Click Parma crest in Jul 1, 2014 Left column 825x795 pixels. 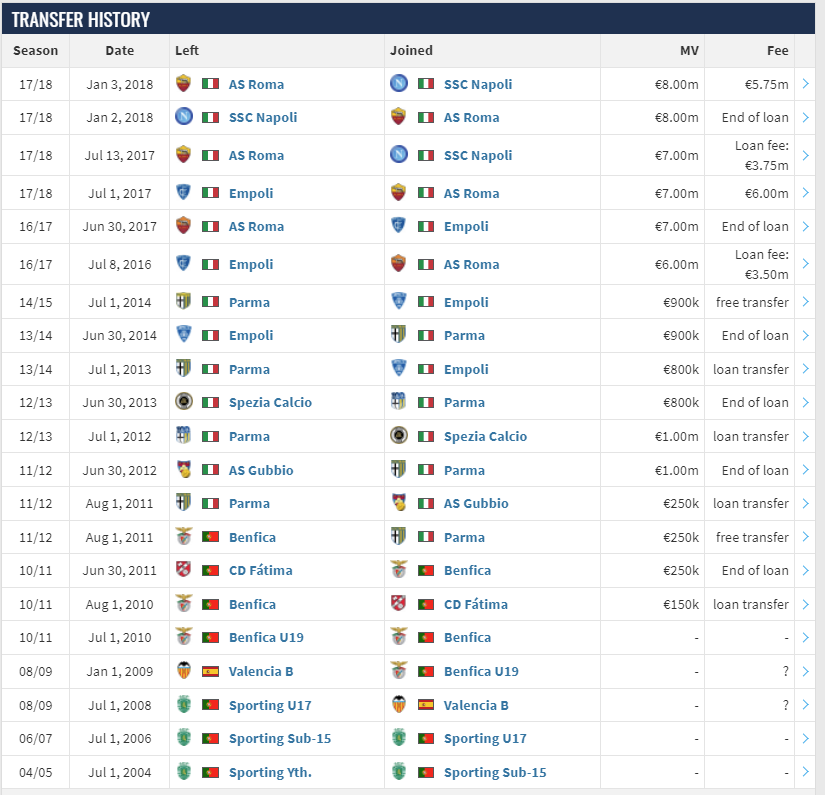(x=183, y=302)
